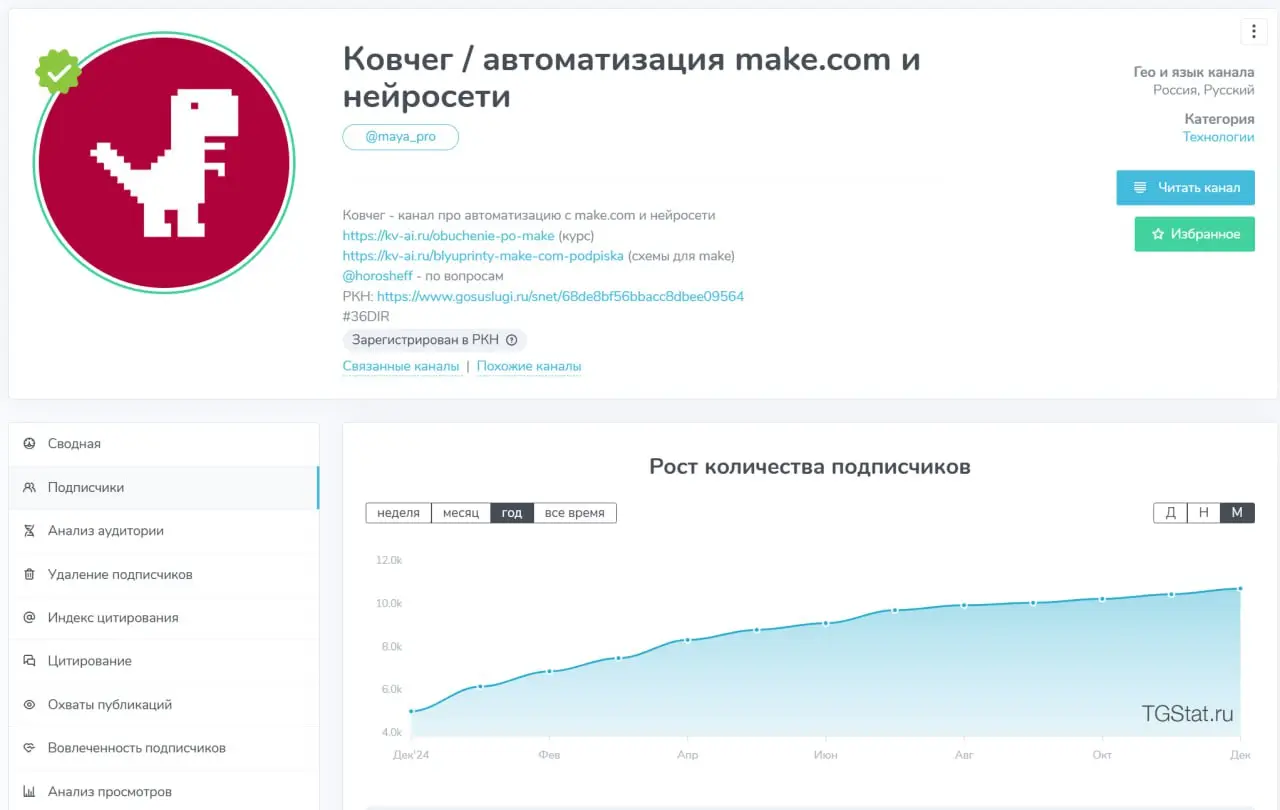Click the 'Технологии' category link
The width and height of the screenshot is (1280, 810).
pos(1218,137)
